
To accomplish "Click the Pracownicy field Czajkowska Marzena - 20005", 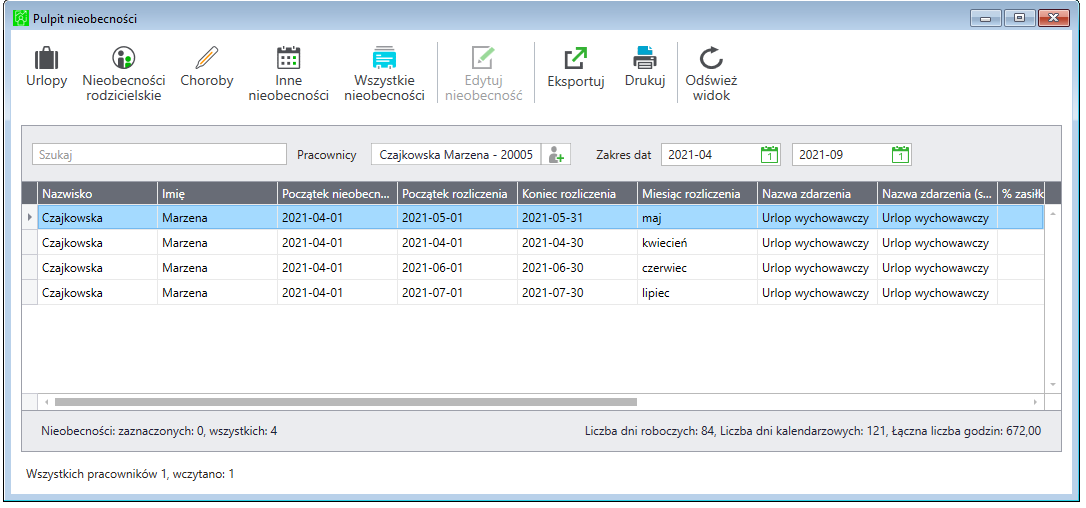I will click(456, 155).
